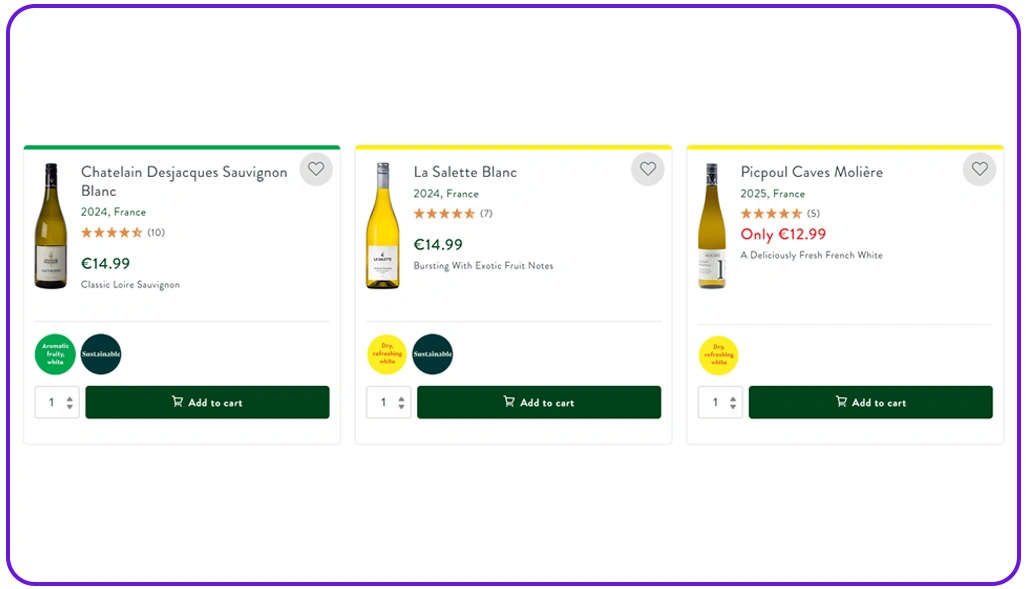The width and height of the screenshot is (1026, 589).
Task: Click the cart icon on Picpoul's Add to cart button
Action: point(841,402)
